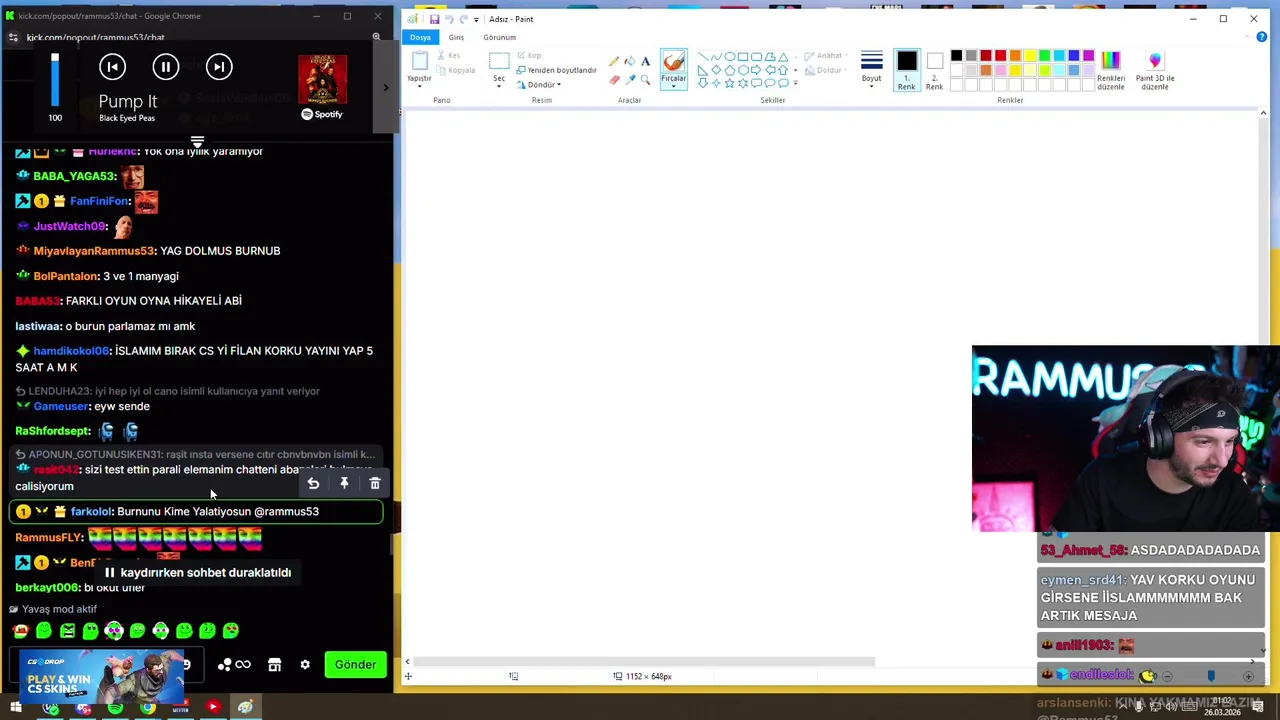
Task: Pause the Pump It track
Action: pos(165,67)
